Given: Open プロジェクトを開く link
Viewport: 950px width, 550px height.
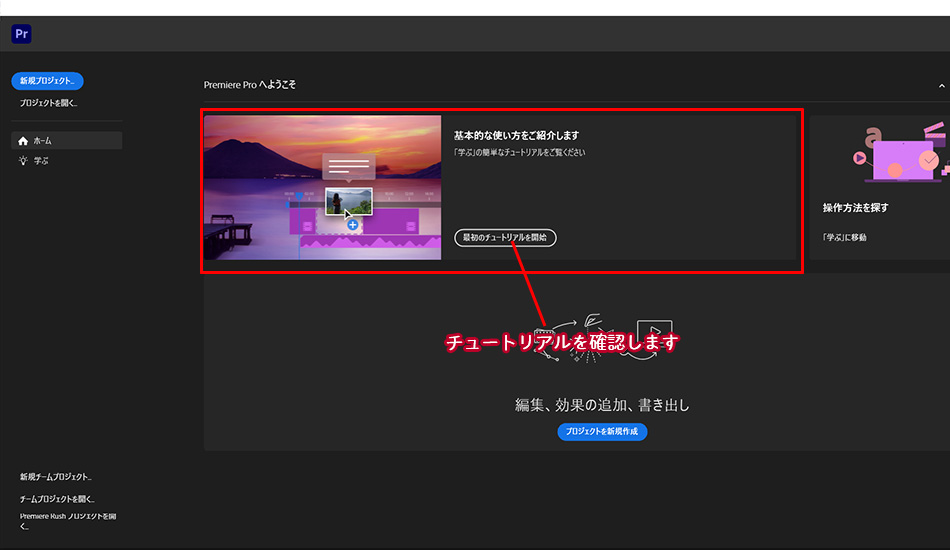Looking at the screenshot, I should [x=48, y=103].
